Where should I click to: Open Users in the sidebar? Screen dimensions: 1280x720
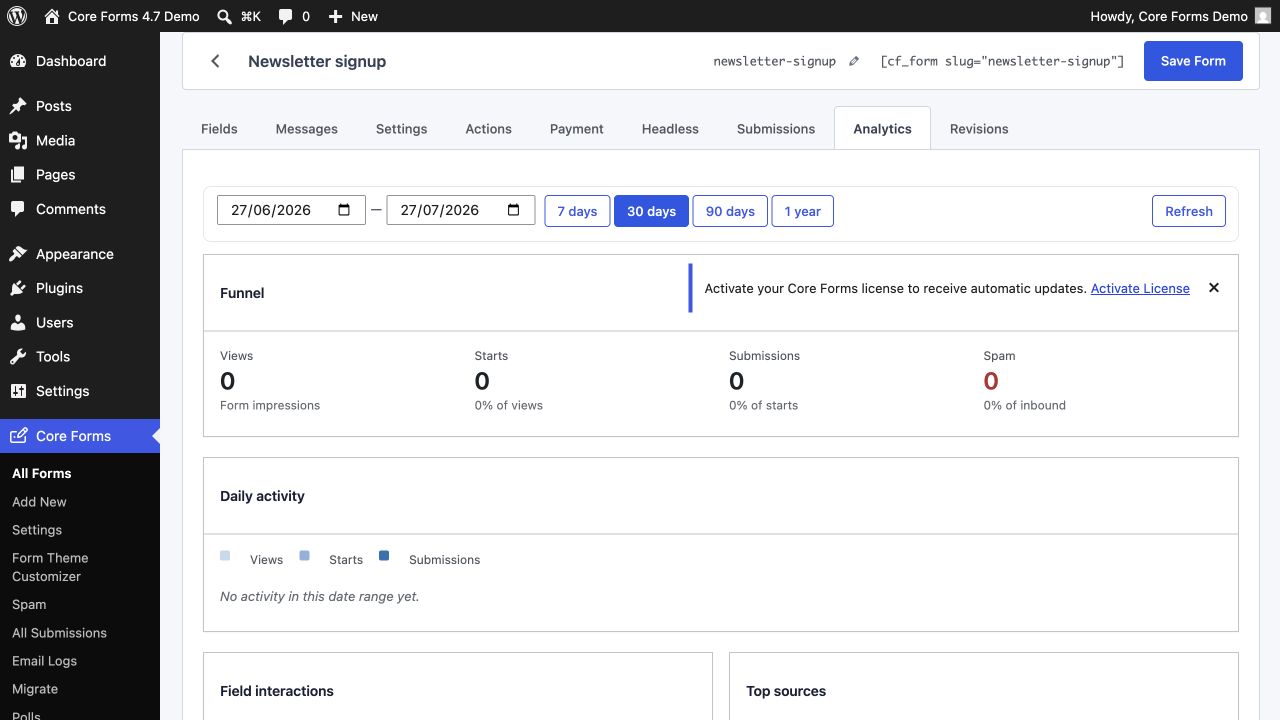pos(80,322)
